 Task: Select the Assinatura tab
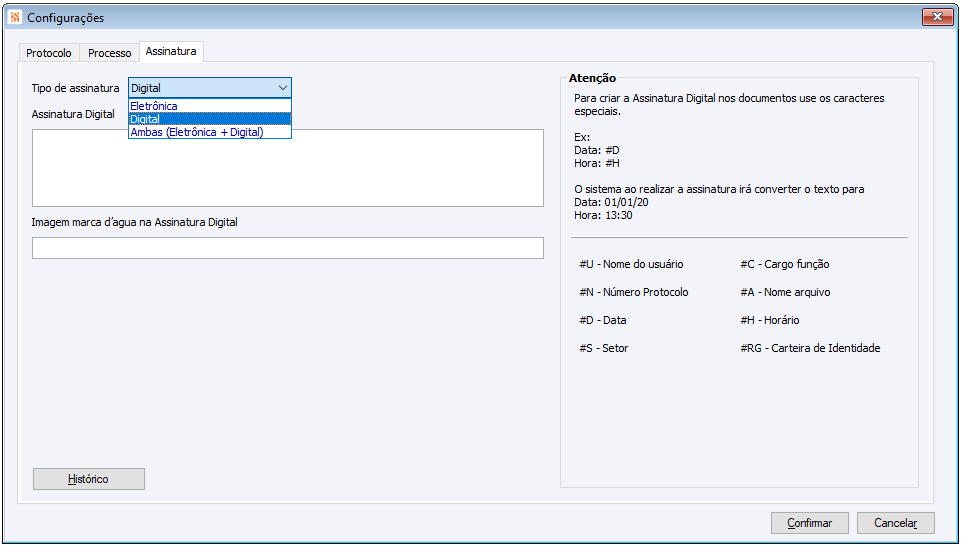coord(171,51)
